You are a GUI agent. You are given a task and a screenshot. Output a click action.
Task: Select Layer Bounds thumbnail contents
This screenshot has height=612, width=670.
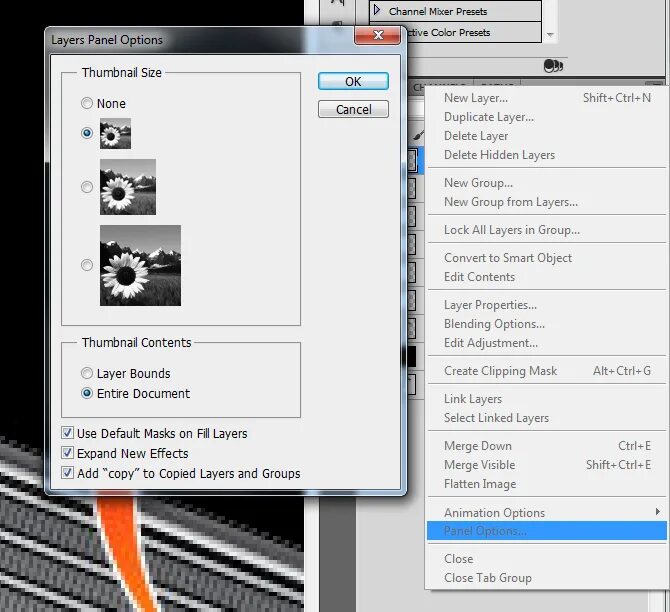point(87,373)
